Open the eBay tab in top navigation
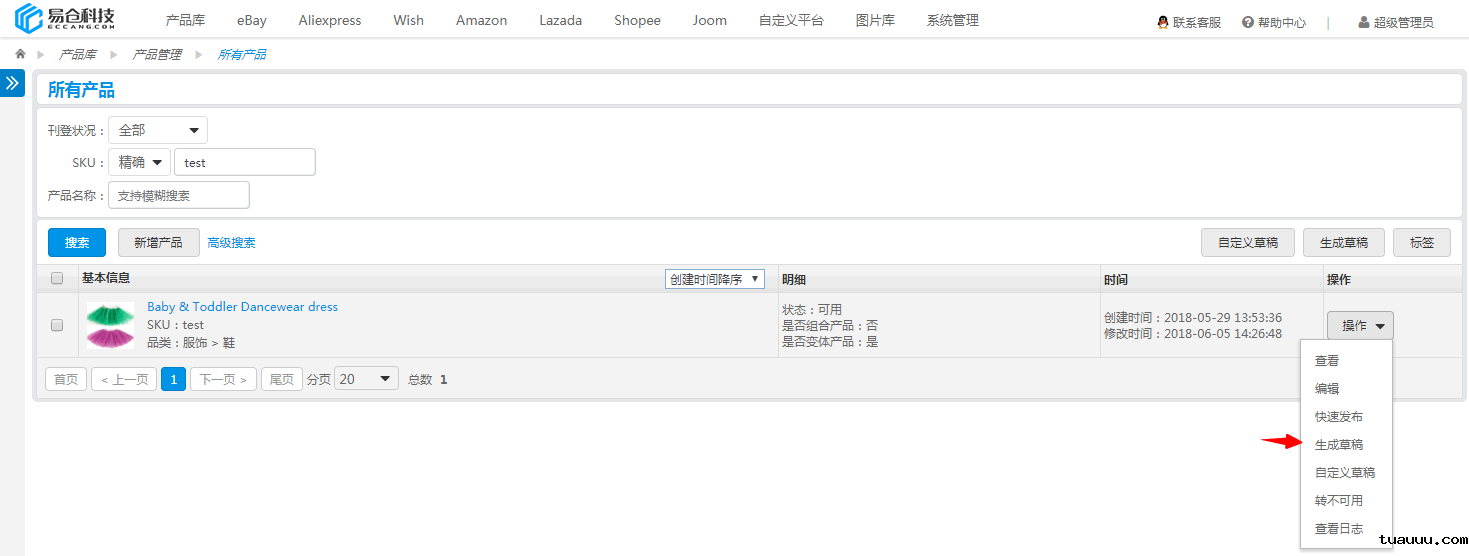This screenshot has width=1469, height=556. [x=252, y=20]
